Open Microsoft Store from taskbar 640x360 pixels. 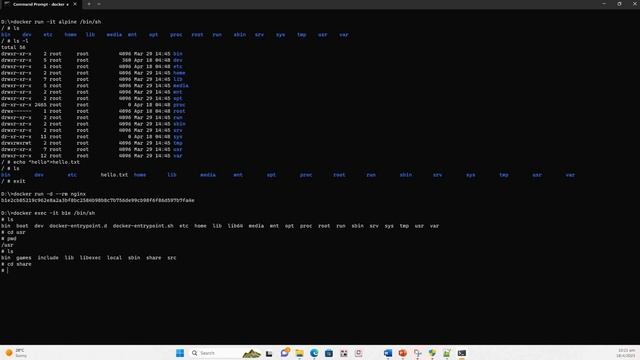(329, 353)
